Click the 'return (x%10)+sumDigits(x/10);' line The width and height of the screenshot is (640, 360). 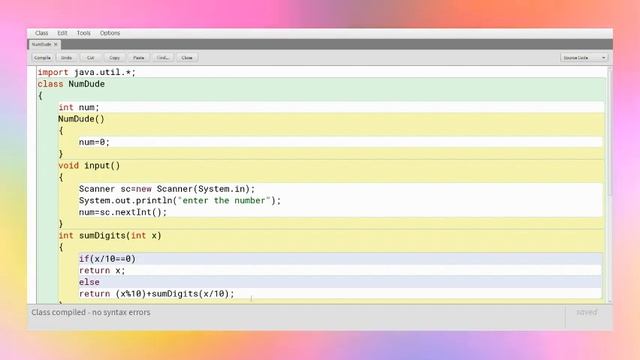157,293
